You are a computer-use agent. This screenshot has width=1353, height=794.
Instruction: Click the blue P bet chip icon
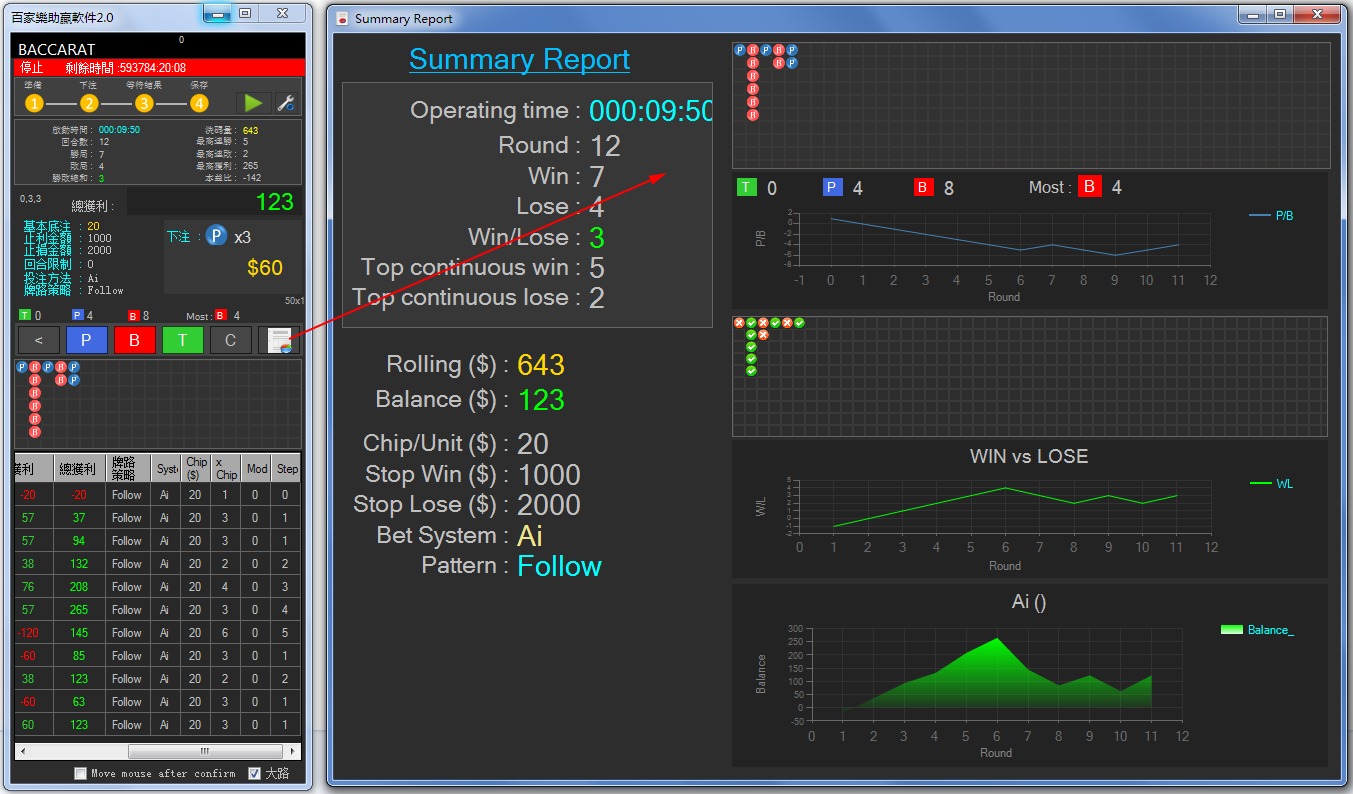click(x=216, y=237)
